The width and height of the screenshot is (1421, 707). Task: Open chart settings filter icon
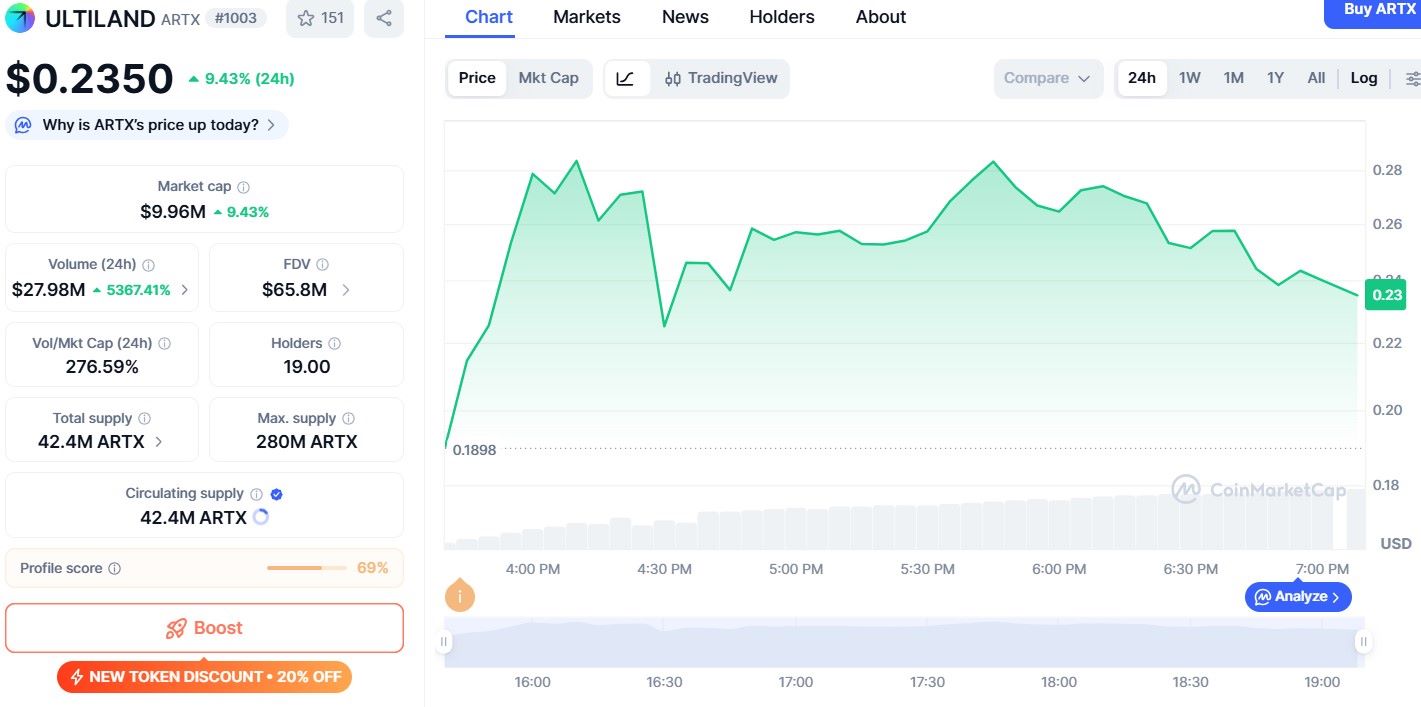(x=1412, y=79)
